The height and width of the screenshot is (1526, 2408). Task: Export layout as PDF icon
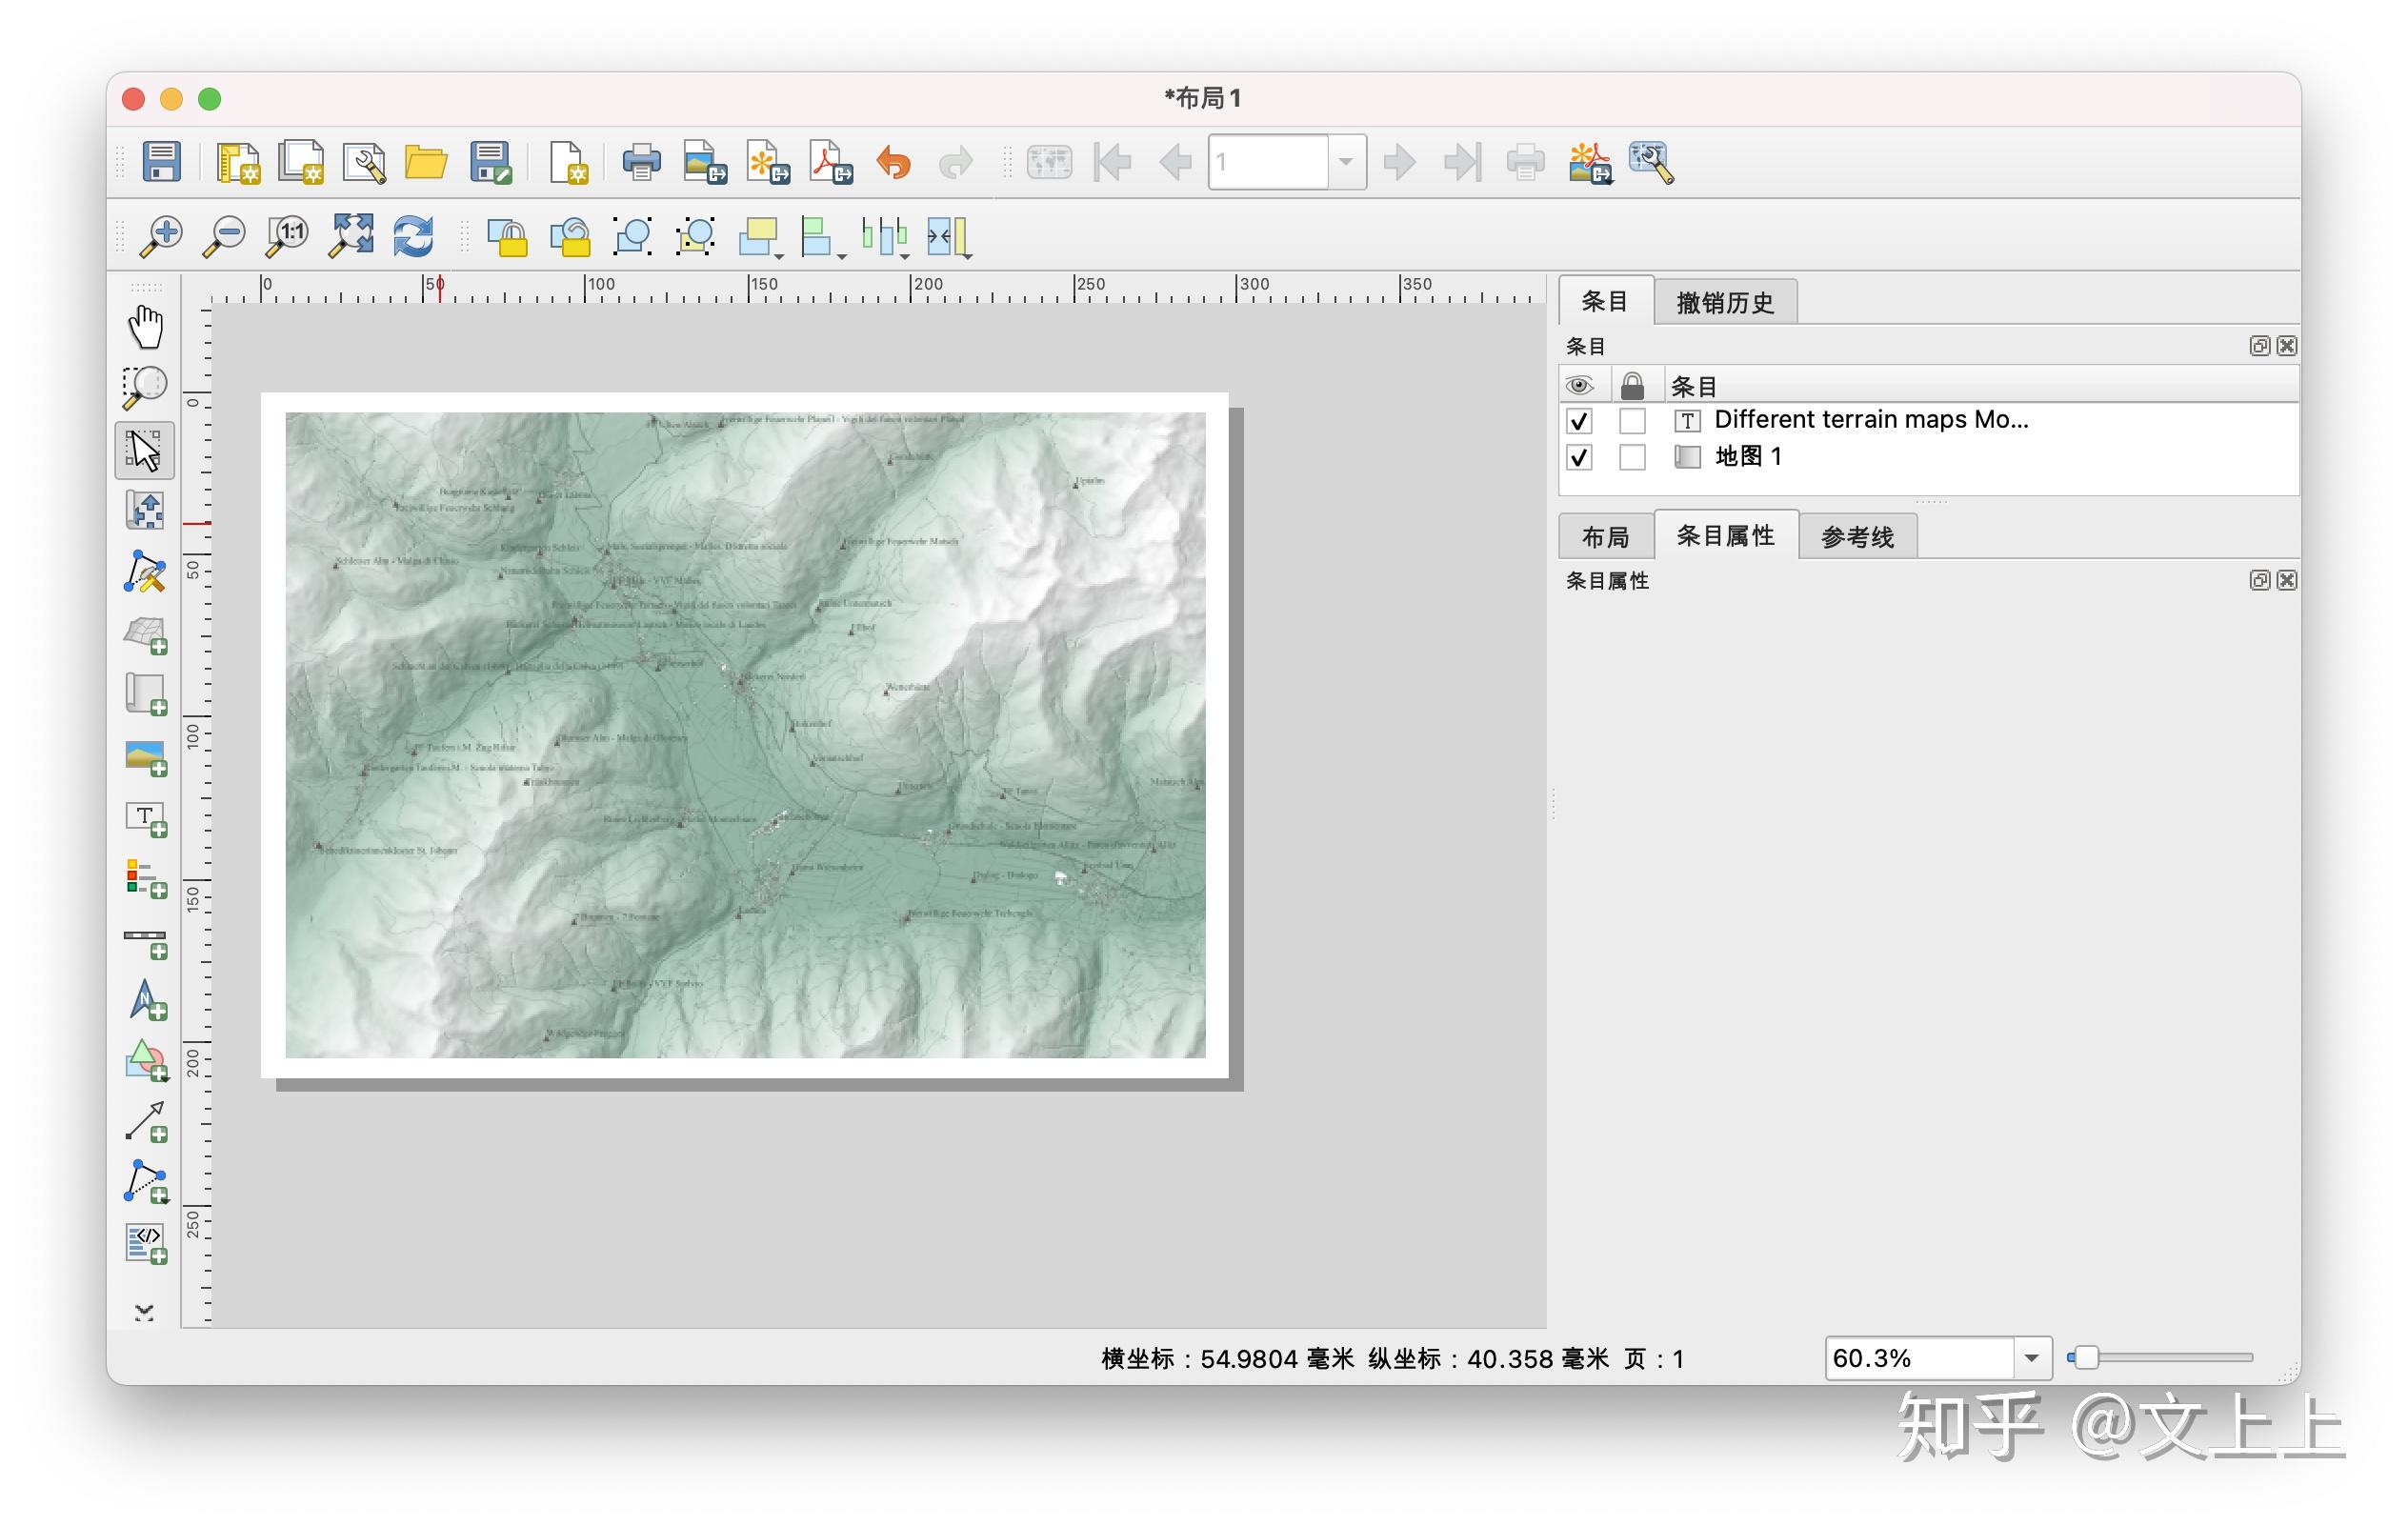click(830, 162)
